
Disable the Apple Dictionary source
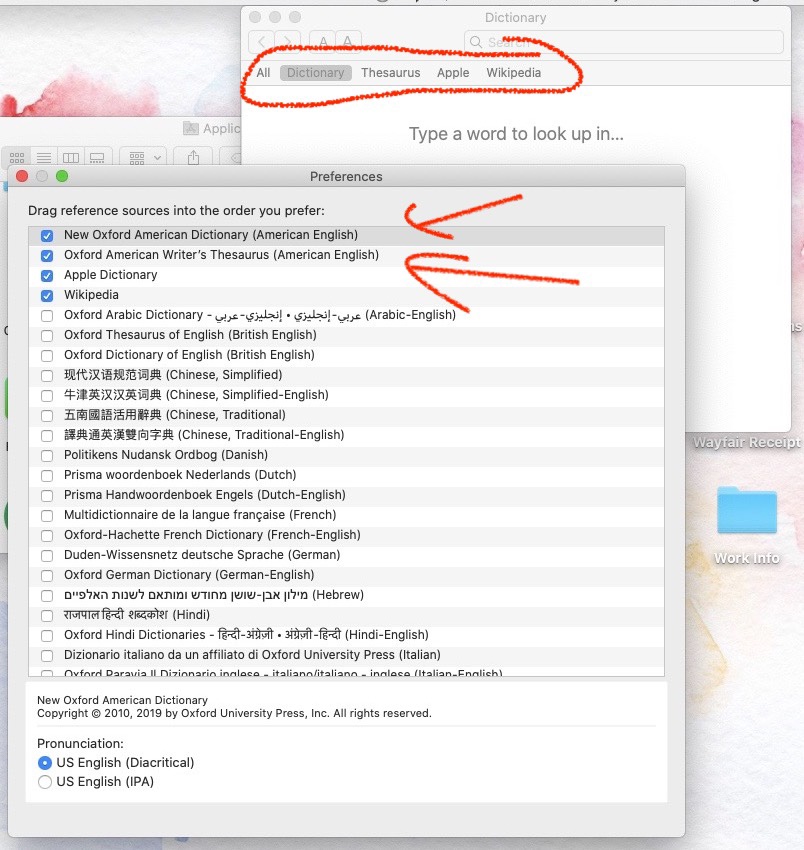(47, 276)
